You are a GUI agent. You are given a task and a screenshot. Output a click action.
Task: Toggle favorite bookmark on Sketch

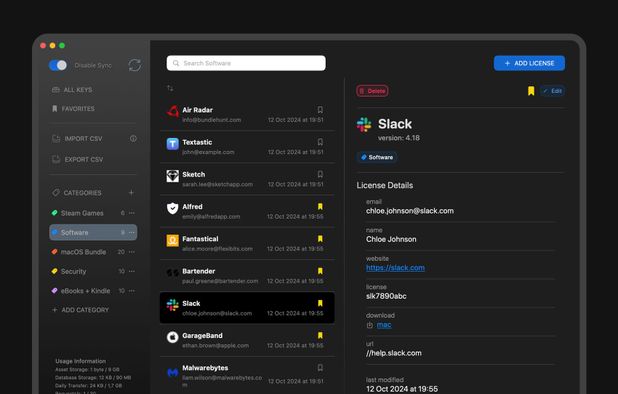320,174
